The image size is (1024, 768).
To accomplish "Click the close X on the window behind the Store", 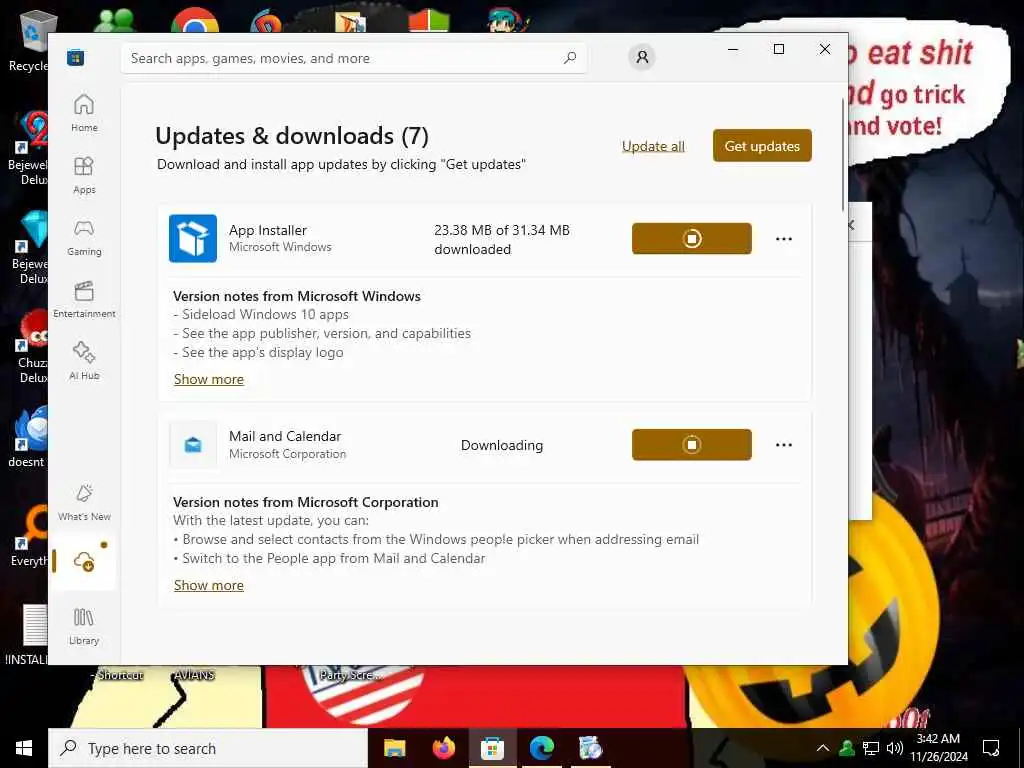I will pyautogui.click(x=852, y=225).
